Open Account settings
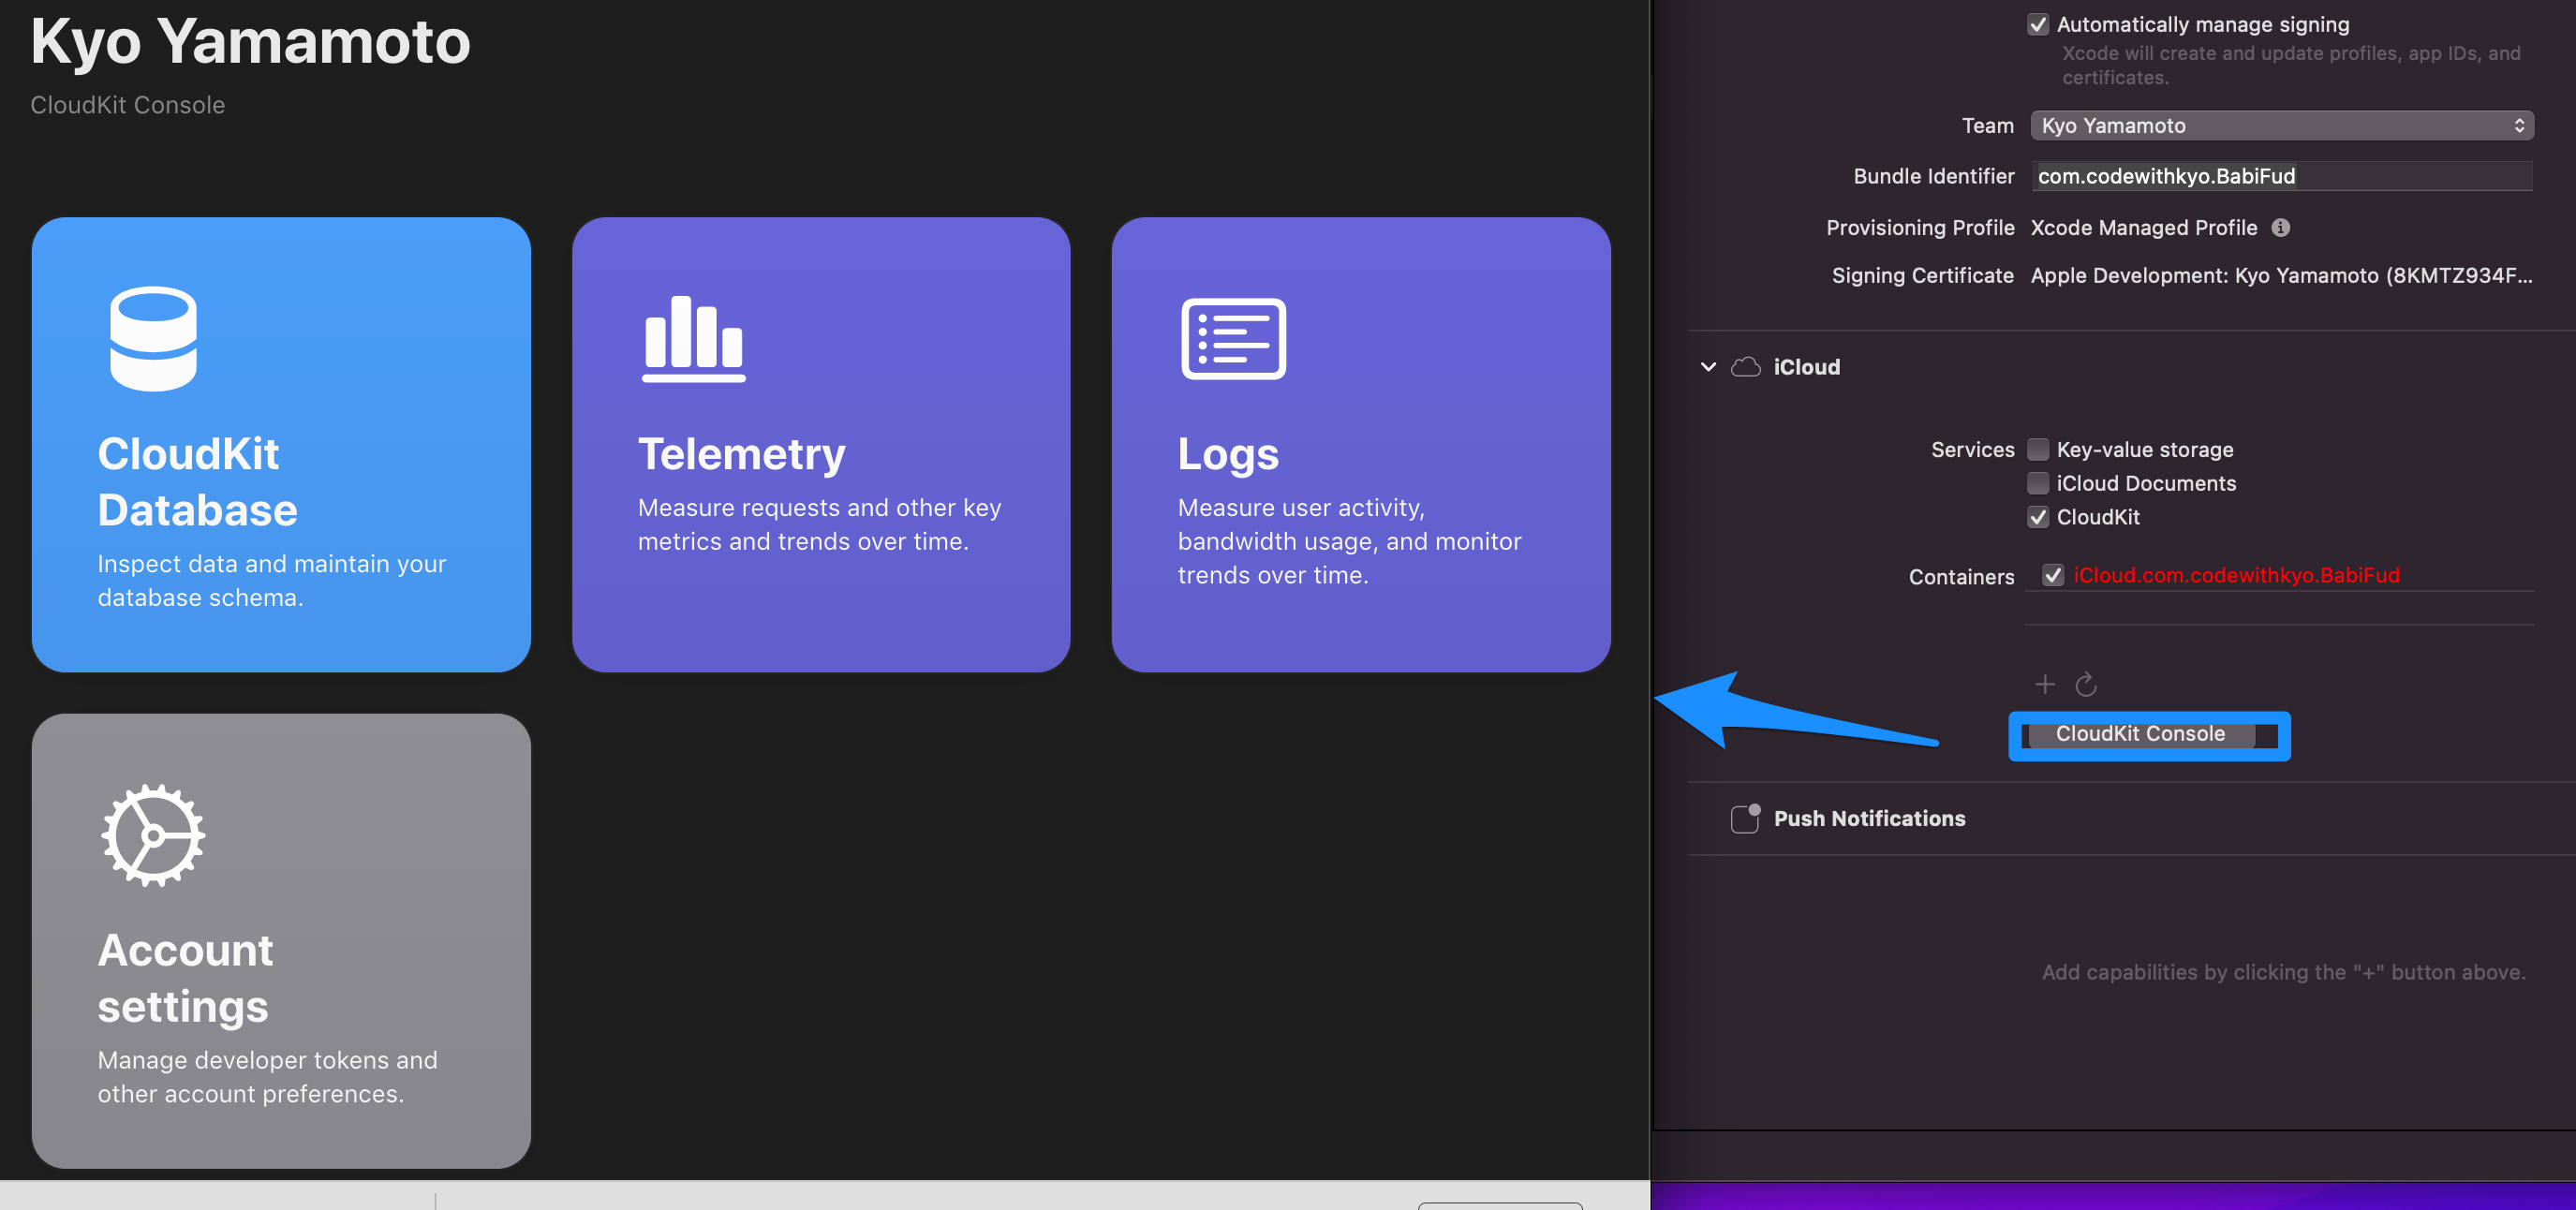Viewport: 2576px width, 1210px height. point(281,940)
